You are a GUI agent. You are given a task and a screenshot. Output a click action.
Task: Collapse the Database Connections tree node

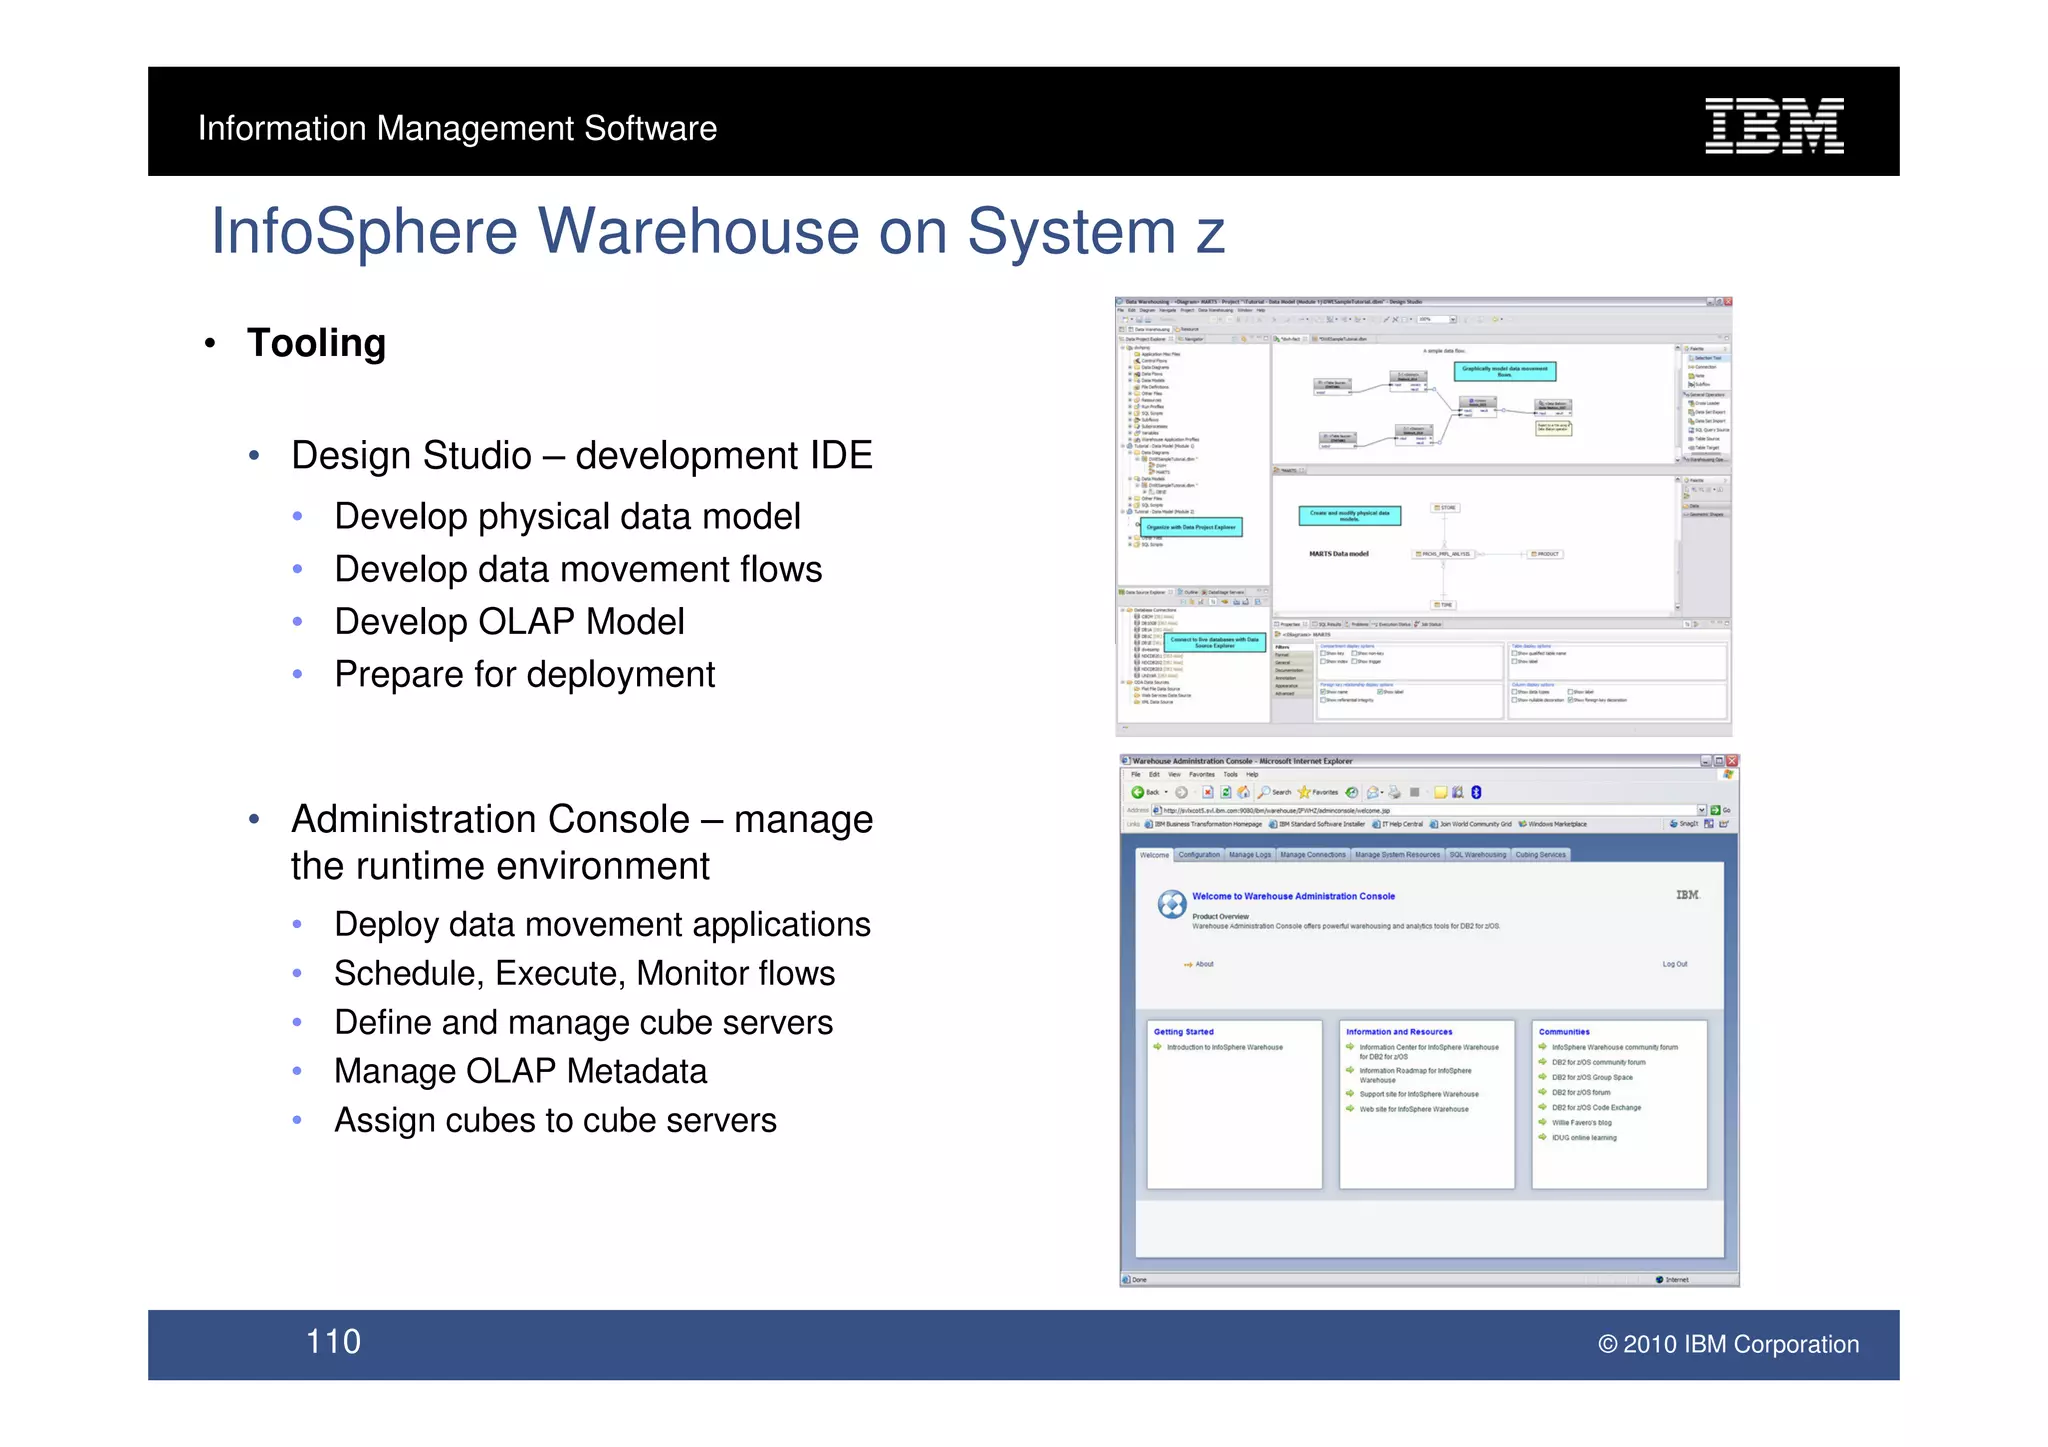pyautogui.click(x=1122, y=610)
